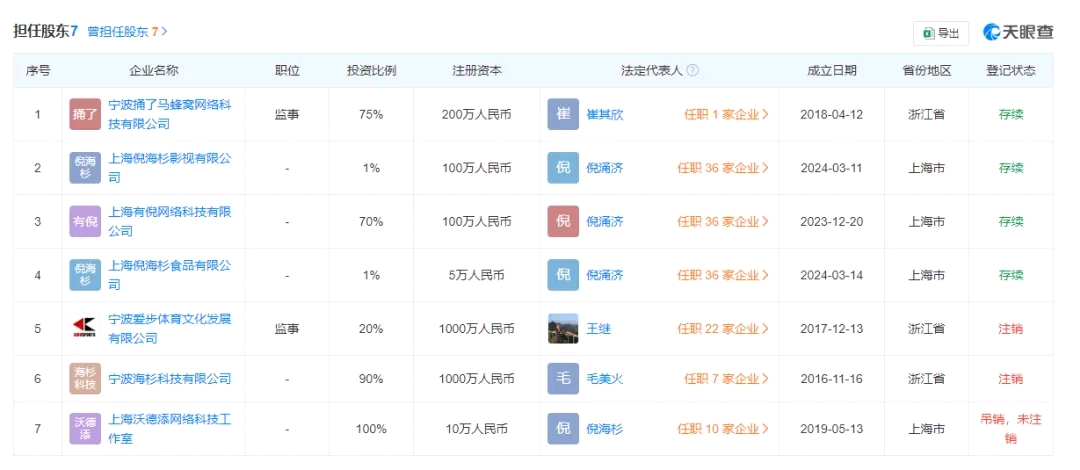Expand 任职 1 家企业 for 崔其欣
The image size is (1080, 470).
click(727, 115)
